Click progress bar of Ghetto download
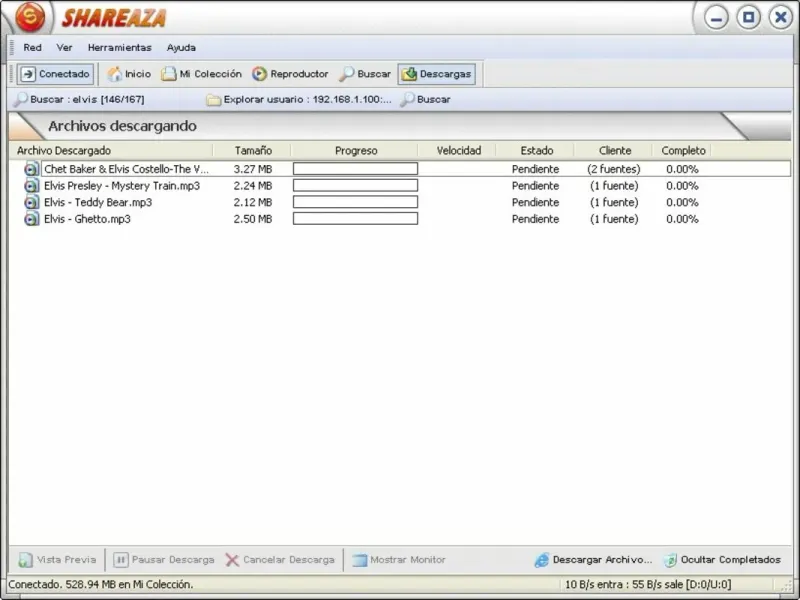Image resolution: width=800 pixels, height=600 pixels. [x=355, y=219]
